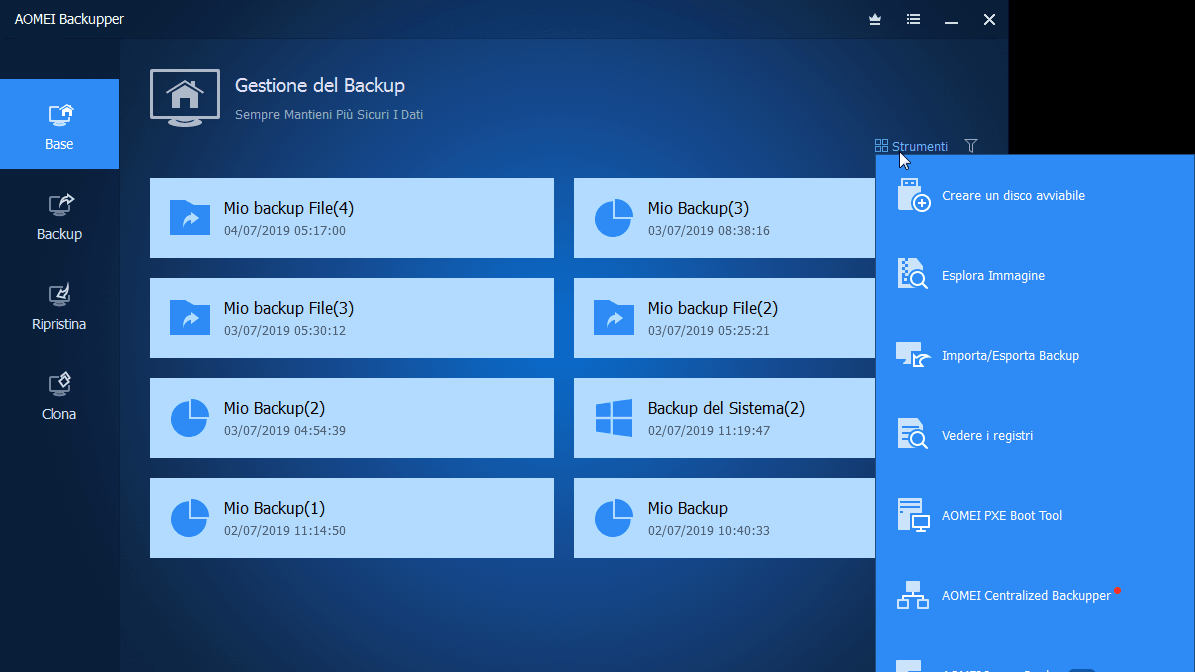Viewport: 1195px width, 672px height.
Task: Switch to the Backup sidebar tab
Action: pyautogui.click(x=59, y=216)
